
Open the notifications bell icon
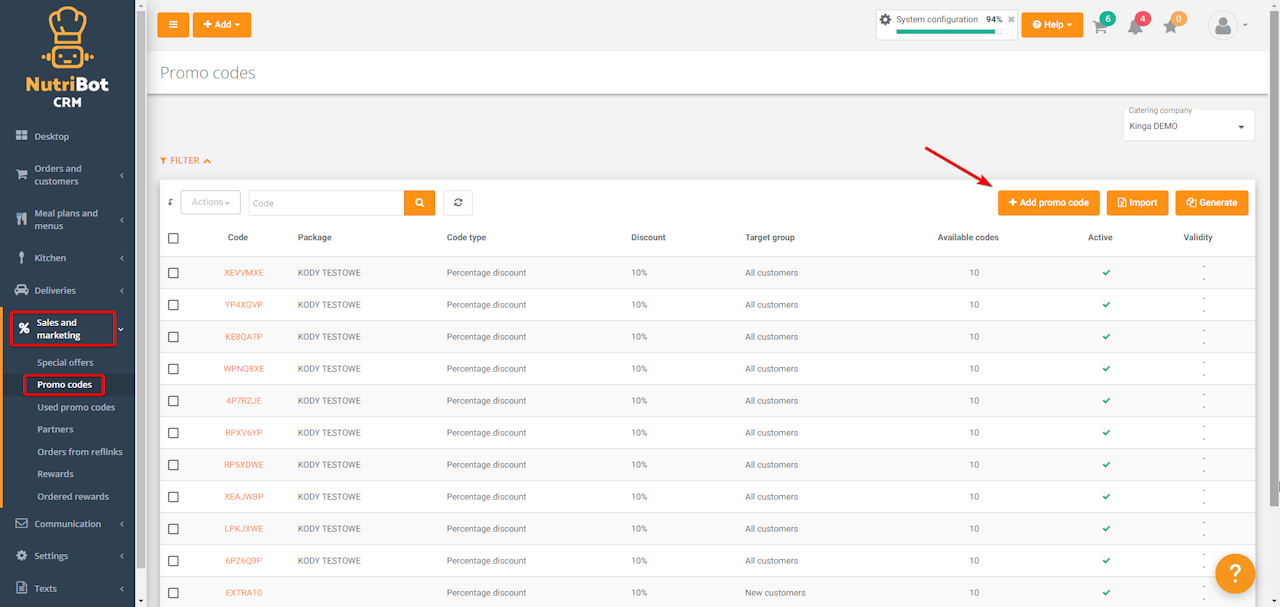click(1135, 26)
